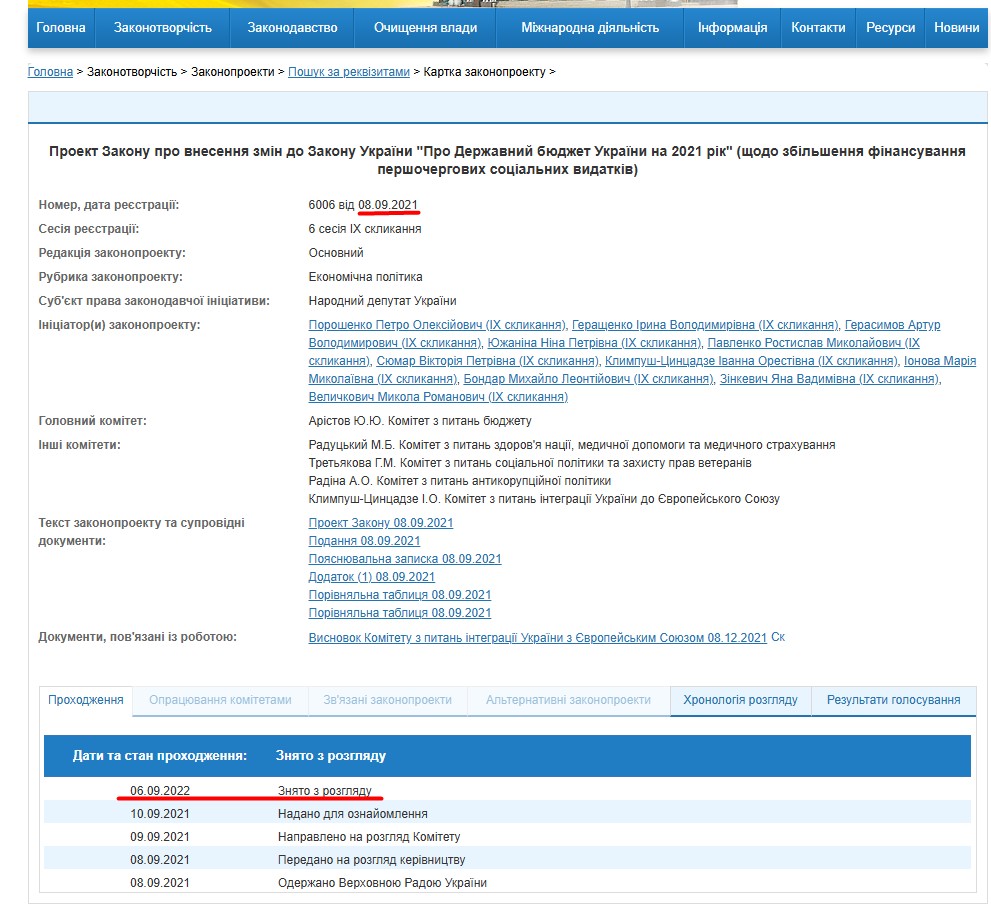Open the Проект Закону 08.09.2021 document
This screenshot has width=991, height=905.
(380, 523)
